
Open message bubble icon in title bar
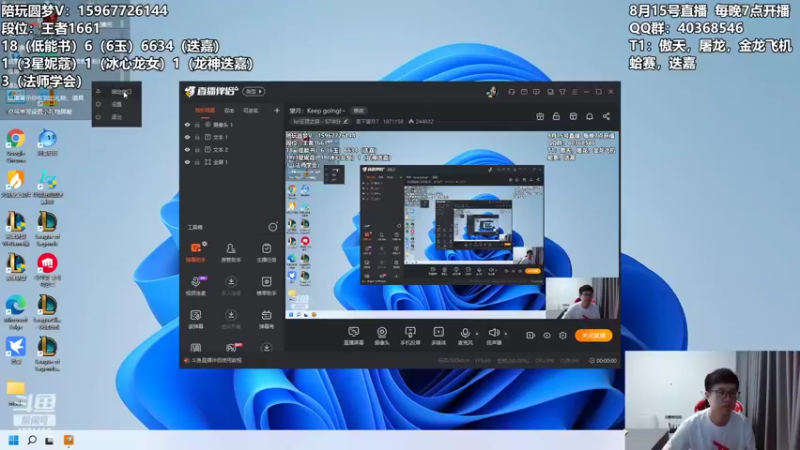pos(536,92)
